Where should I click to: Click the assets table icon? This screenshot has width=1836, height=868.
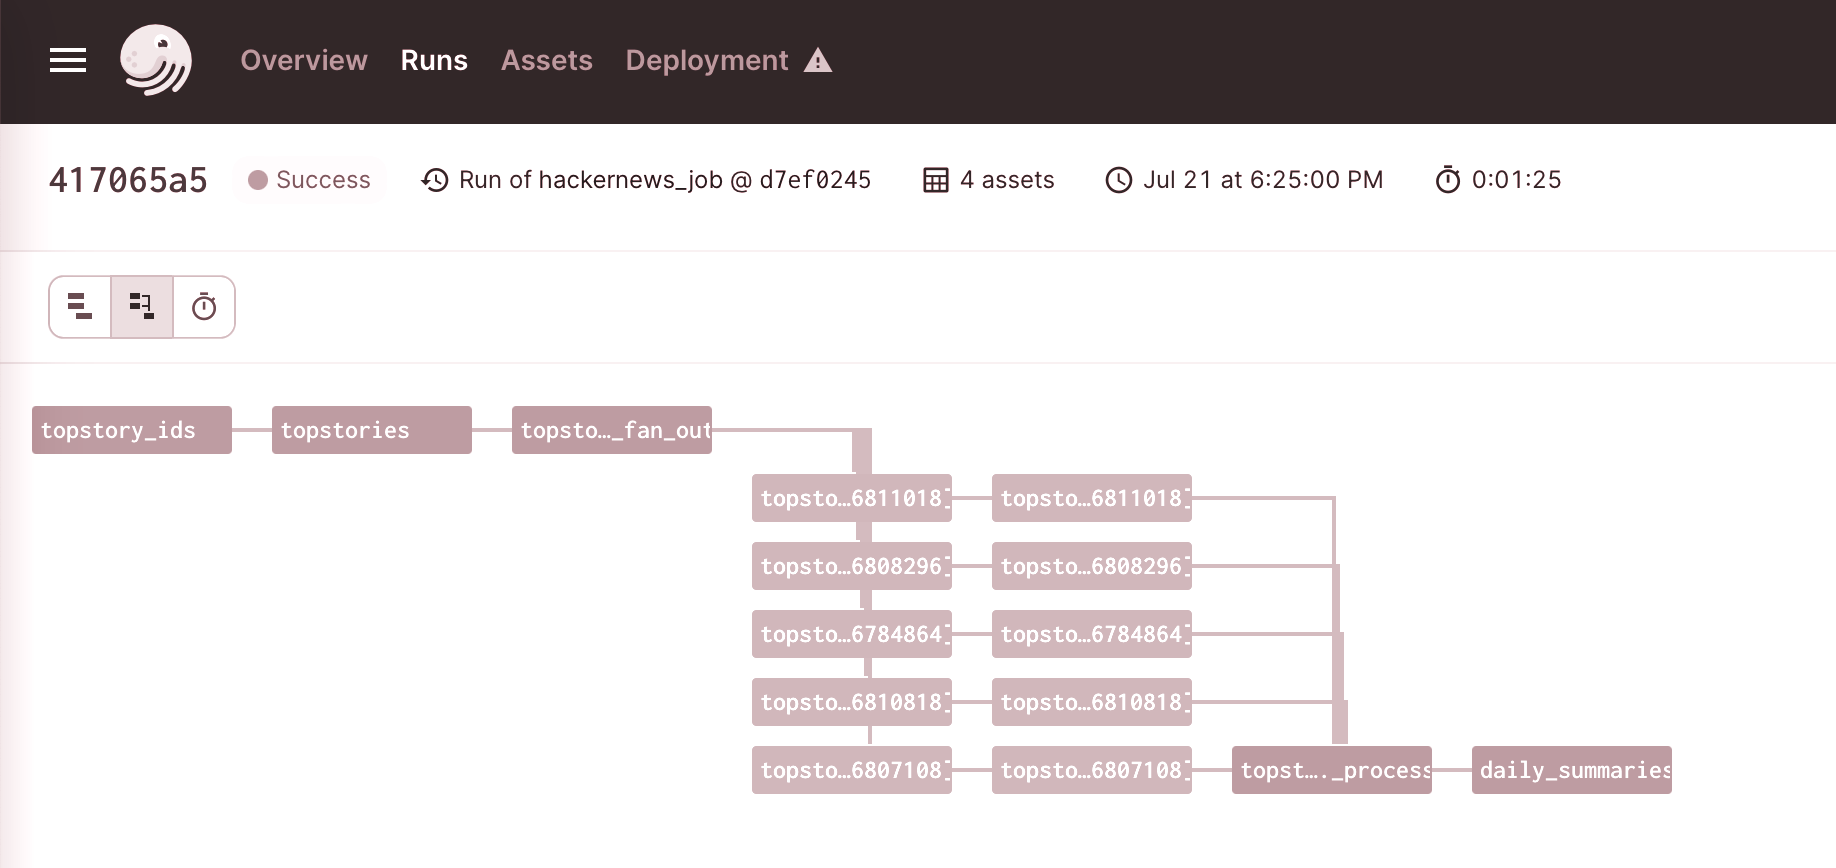click(936, 180)
